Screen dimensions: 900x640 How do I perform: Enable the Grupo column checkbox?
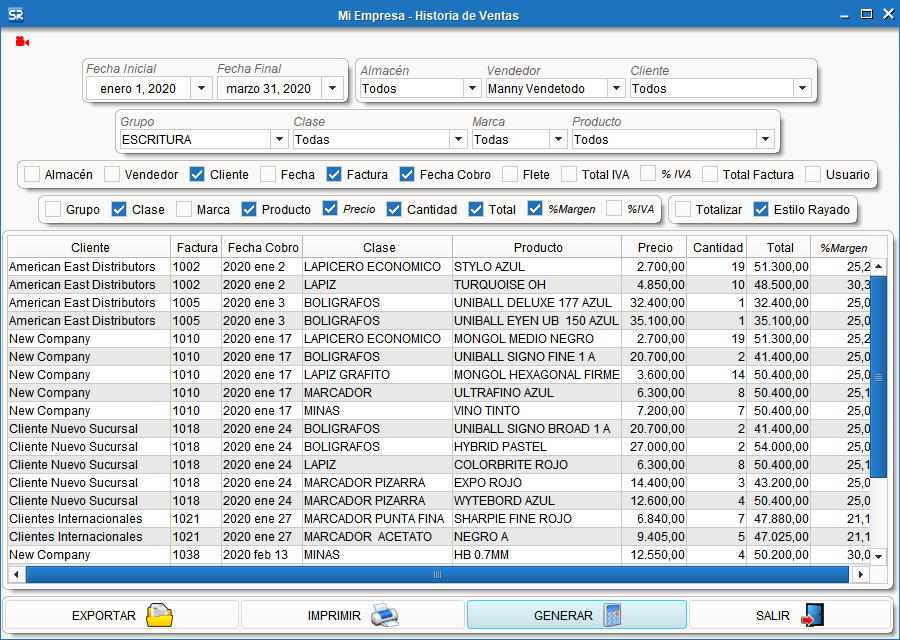coord(53,210)
